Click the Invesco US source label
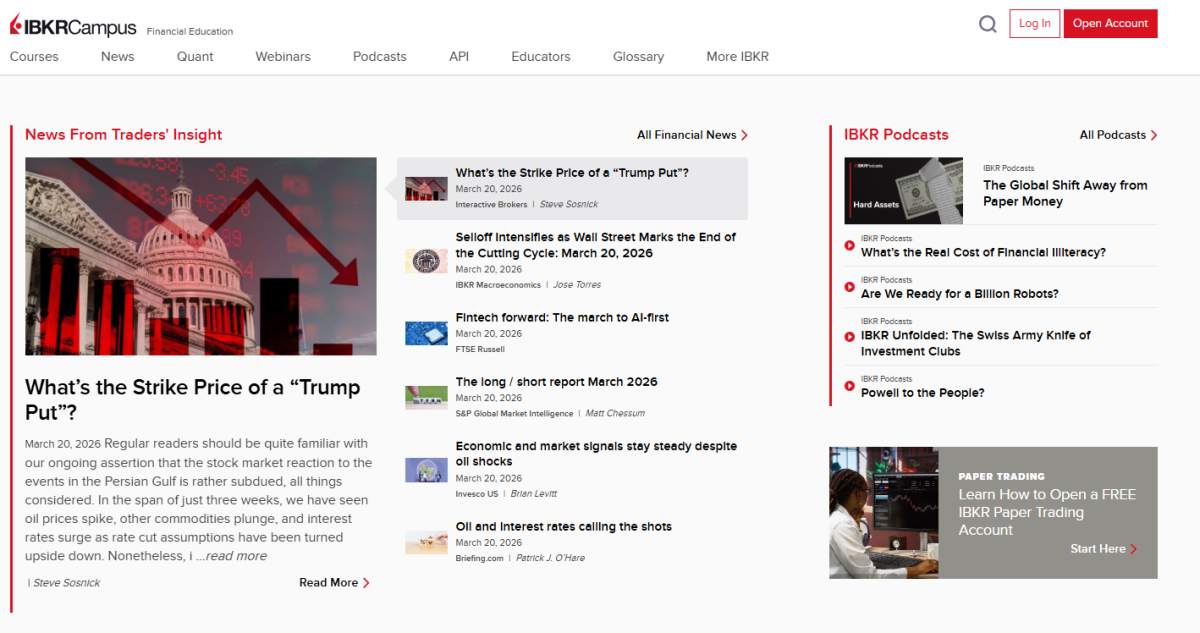The height and width of the screenshot is (633, 1200). click(477, 494)
